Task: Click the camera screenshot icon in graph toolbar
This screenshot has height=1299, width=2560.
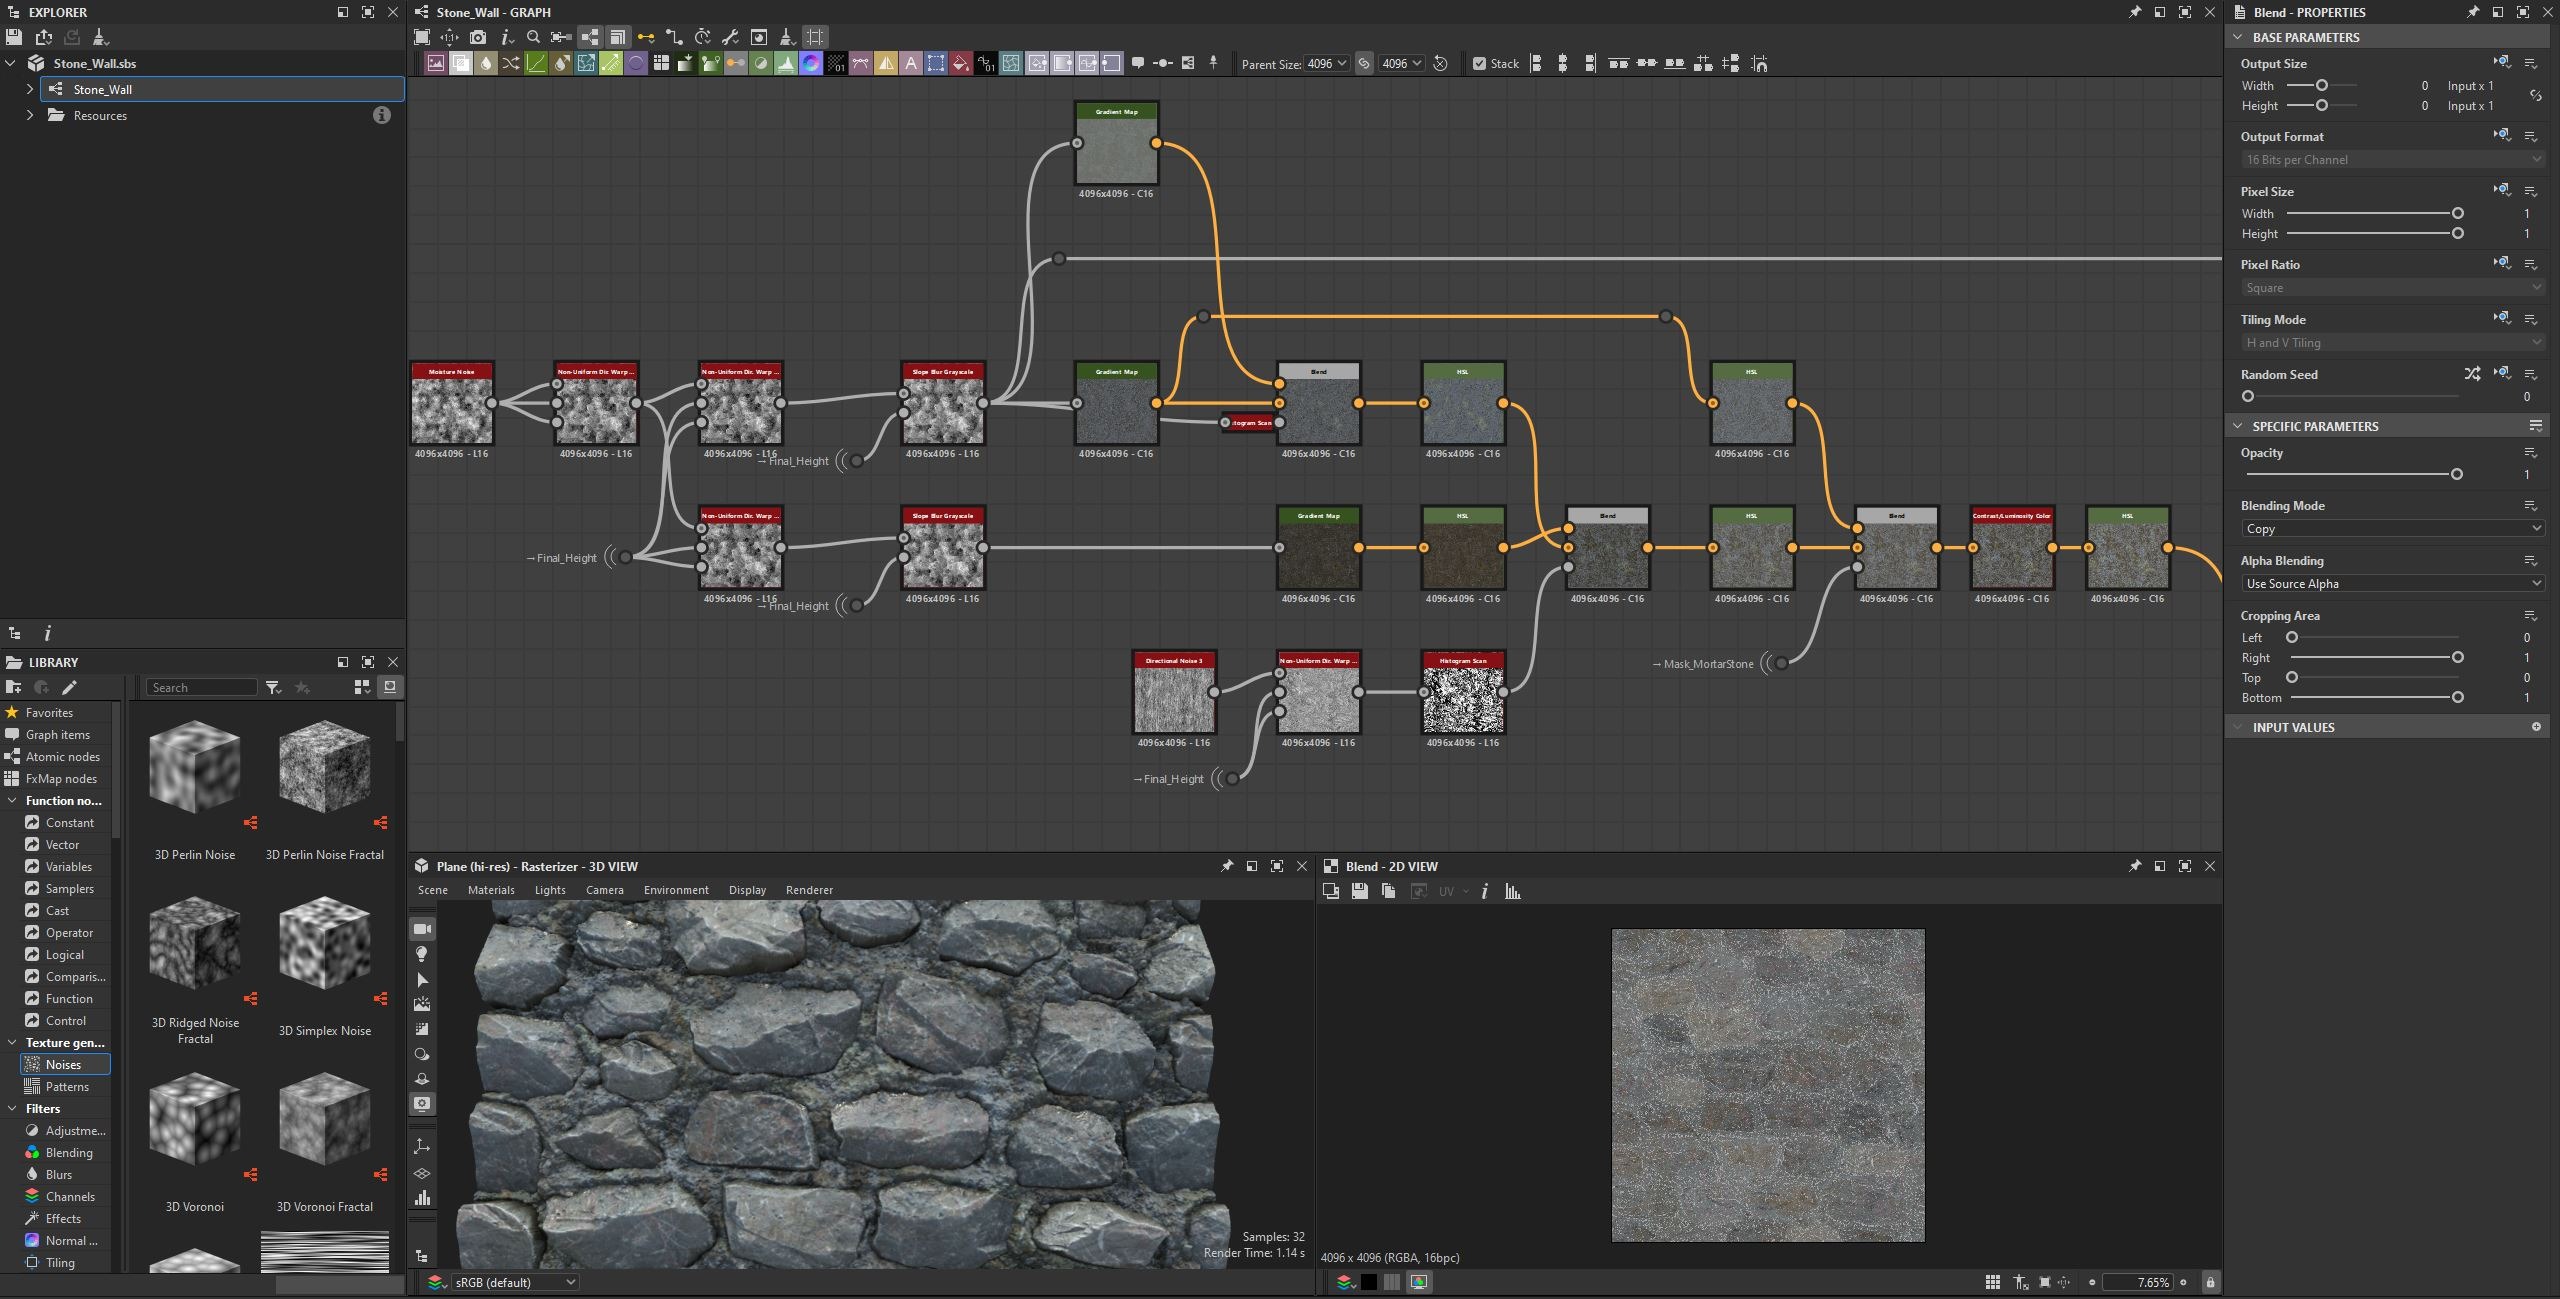Action: (x=478, y=37)
